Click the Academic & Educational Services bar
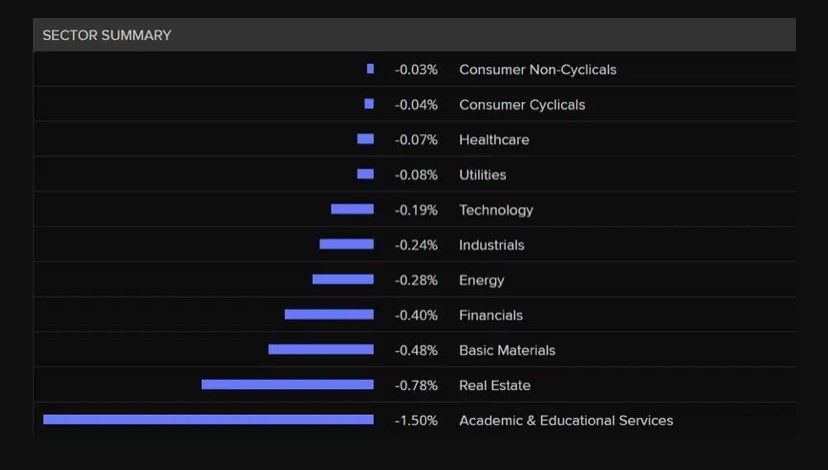 coord(208,420)
